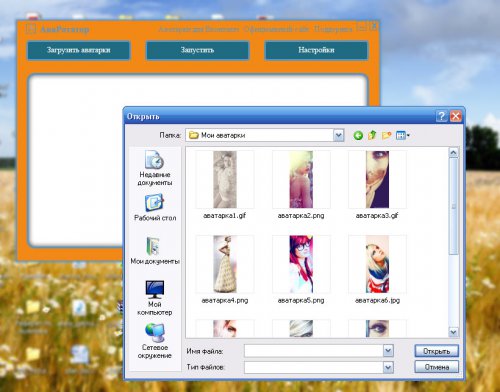Select the аватарка2.png thumbnail
The height and width of the screenshot is (392, 500).
coord(301,179)
